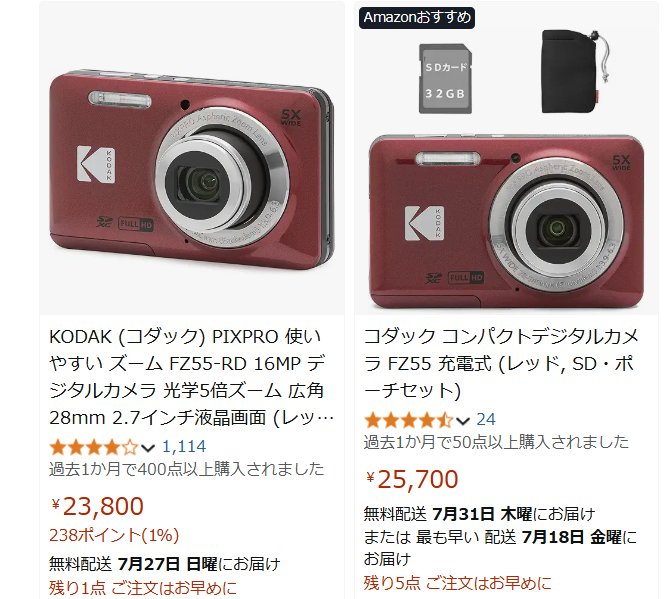Screen dimensions: 667x599
Task: Click the black pouch picture in image
Action: click(x=574, y=71)
